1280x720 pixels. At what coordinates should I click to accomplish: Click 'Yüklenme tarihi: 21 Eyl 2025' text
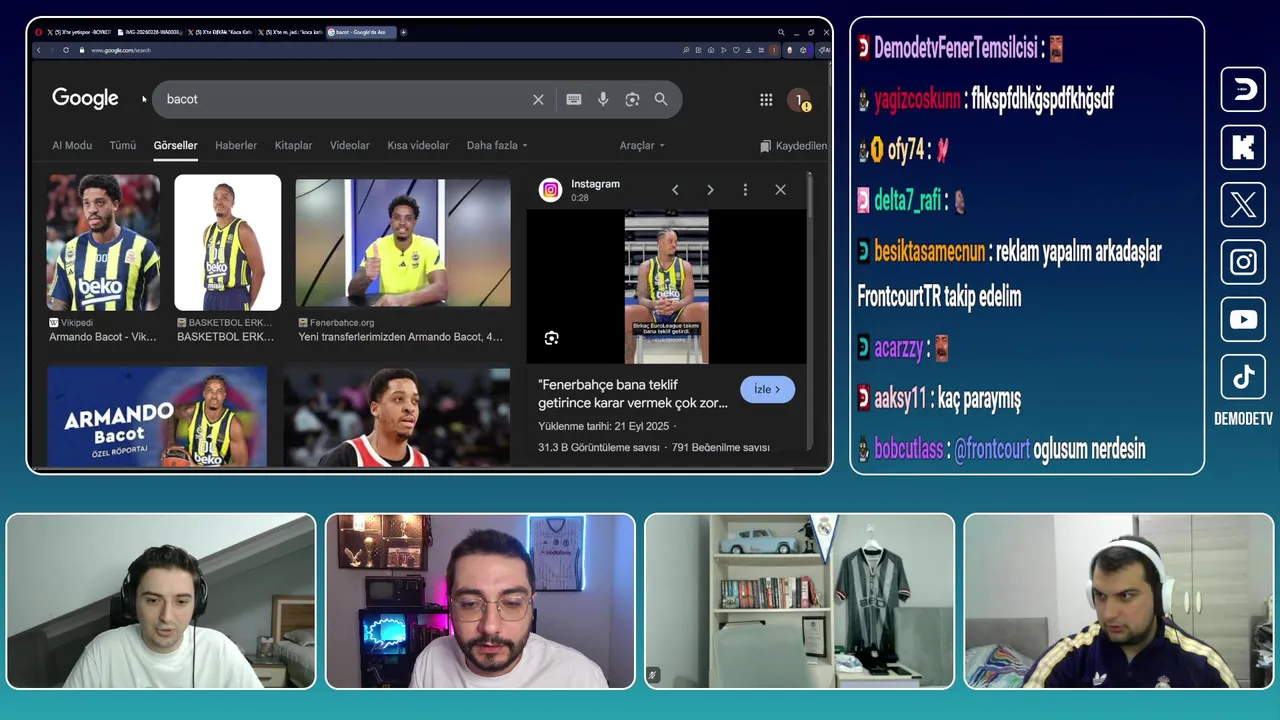click(x=603, y=427)
